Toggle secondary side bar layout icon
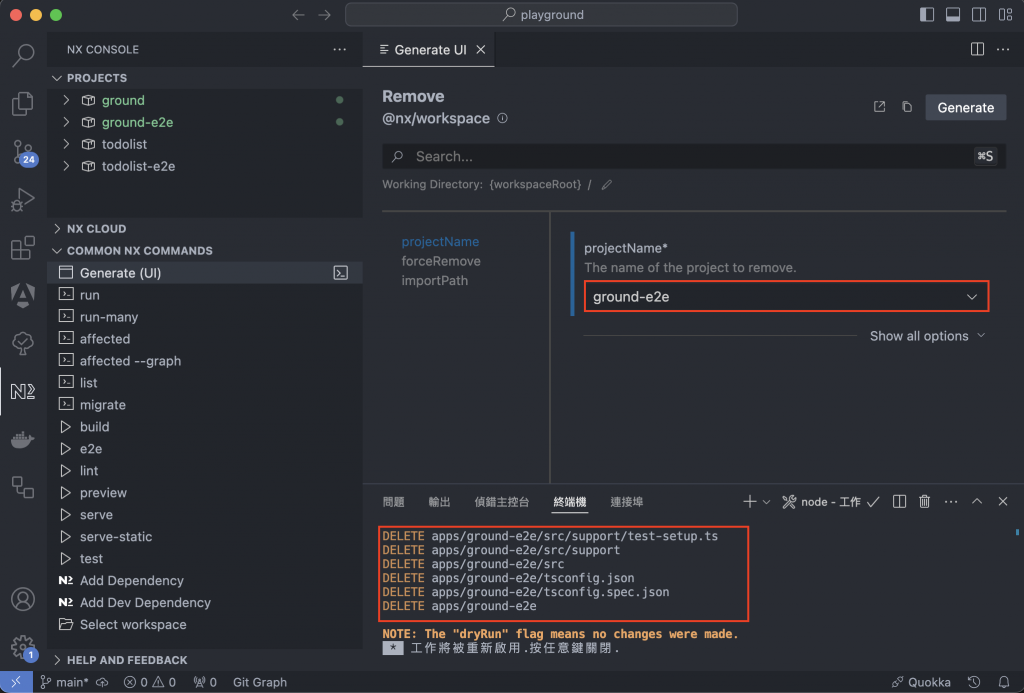 pos(979,14)
